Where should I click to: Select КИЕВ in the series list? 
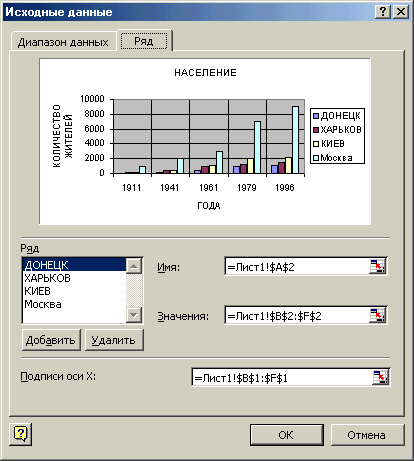point(74,291)
